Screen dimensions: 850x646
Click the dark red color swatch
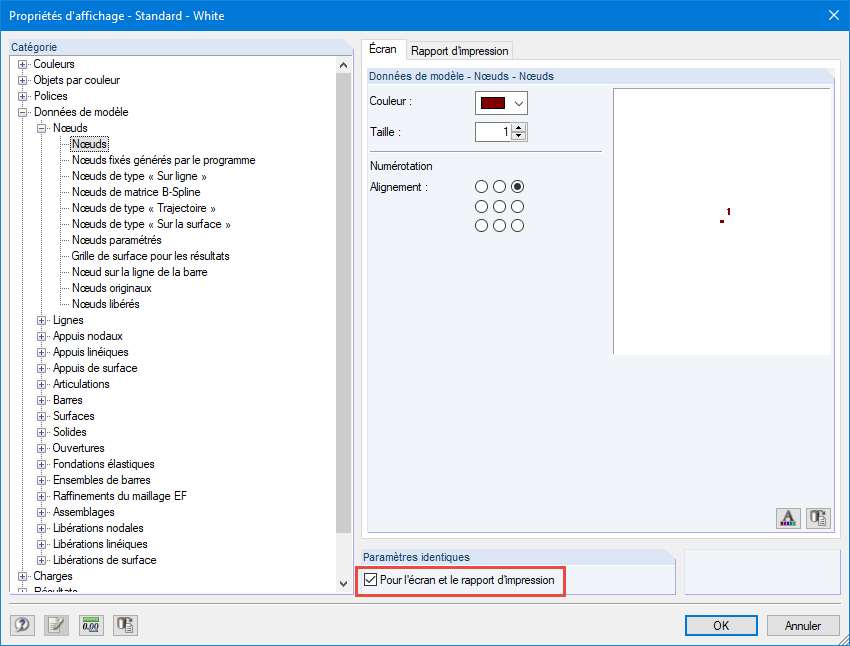pyautogui.click(x=493, y=103)
